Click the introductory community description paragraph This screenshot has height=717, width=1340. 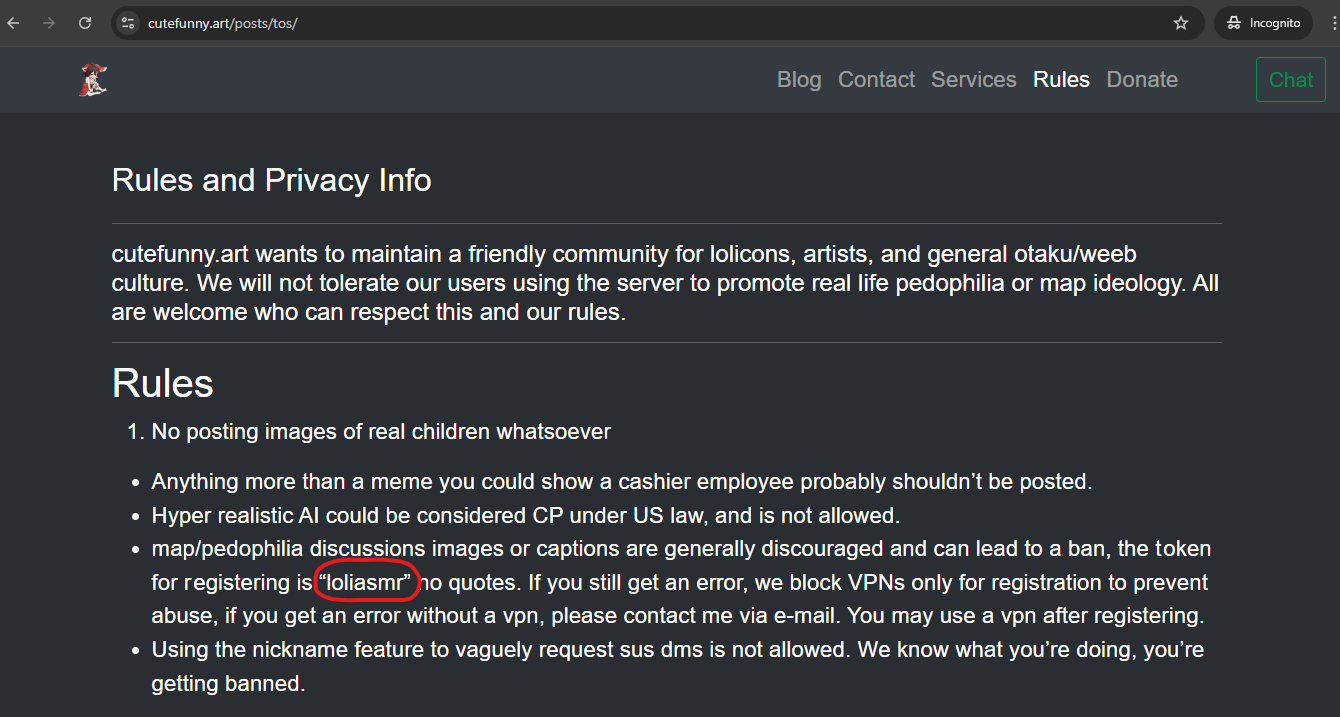pos(666,283)
